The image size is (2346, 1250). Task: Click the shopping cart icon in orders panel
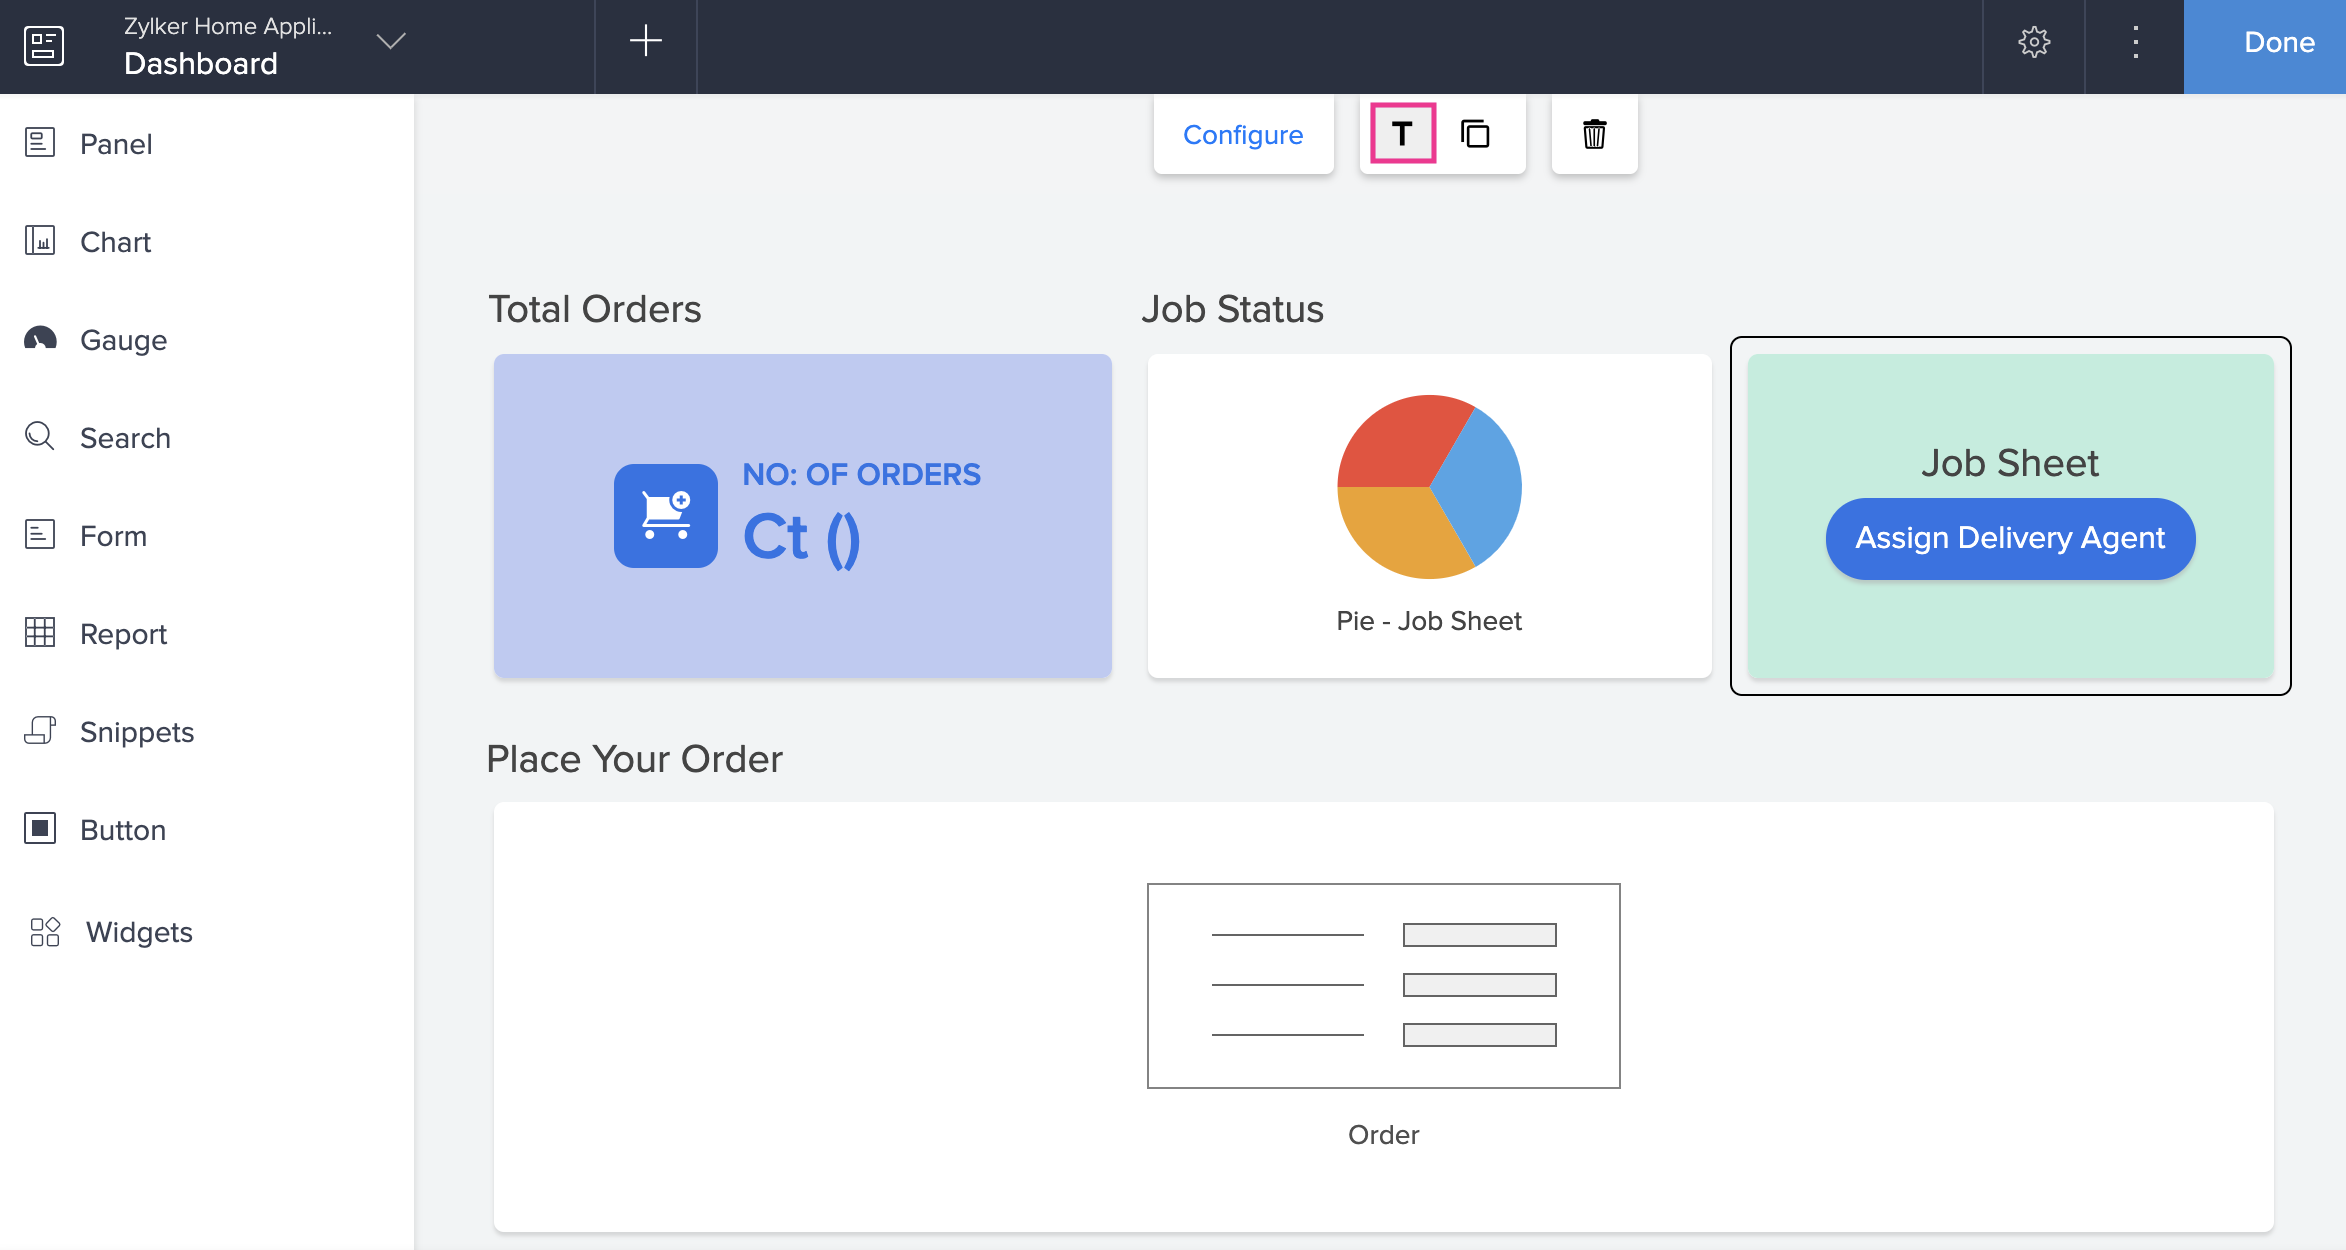click(665, 516)
